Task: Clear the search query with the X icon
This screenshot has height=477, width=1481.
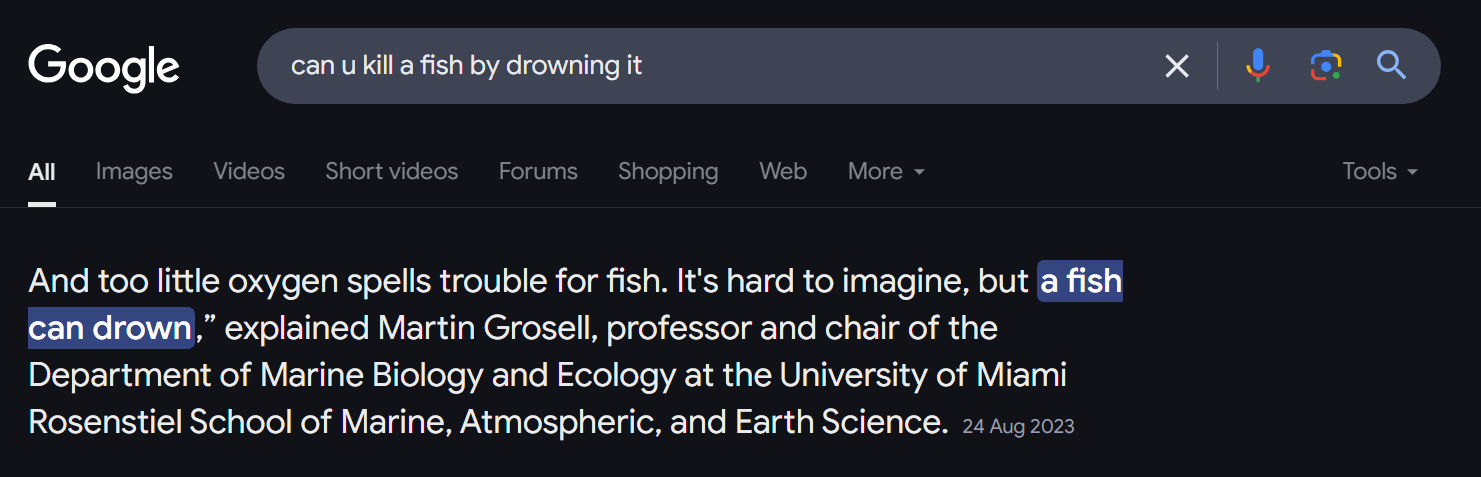Action: 1177,66
